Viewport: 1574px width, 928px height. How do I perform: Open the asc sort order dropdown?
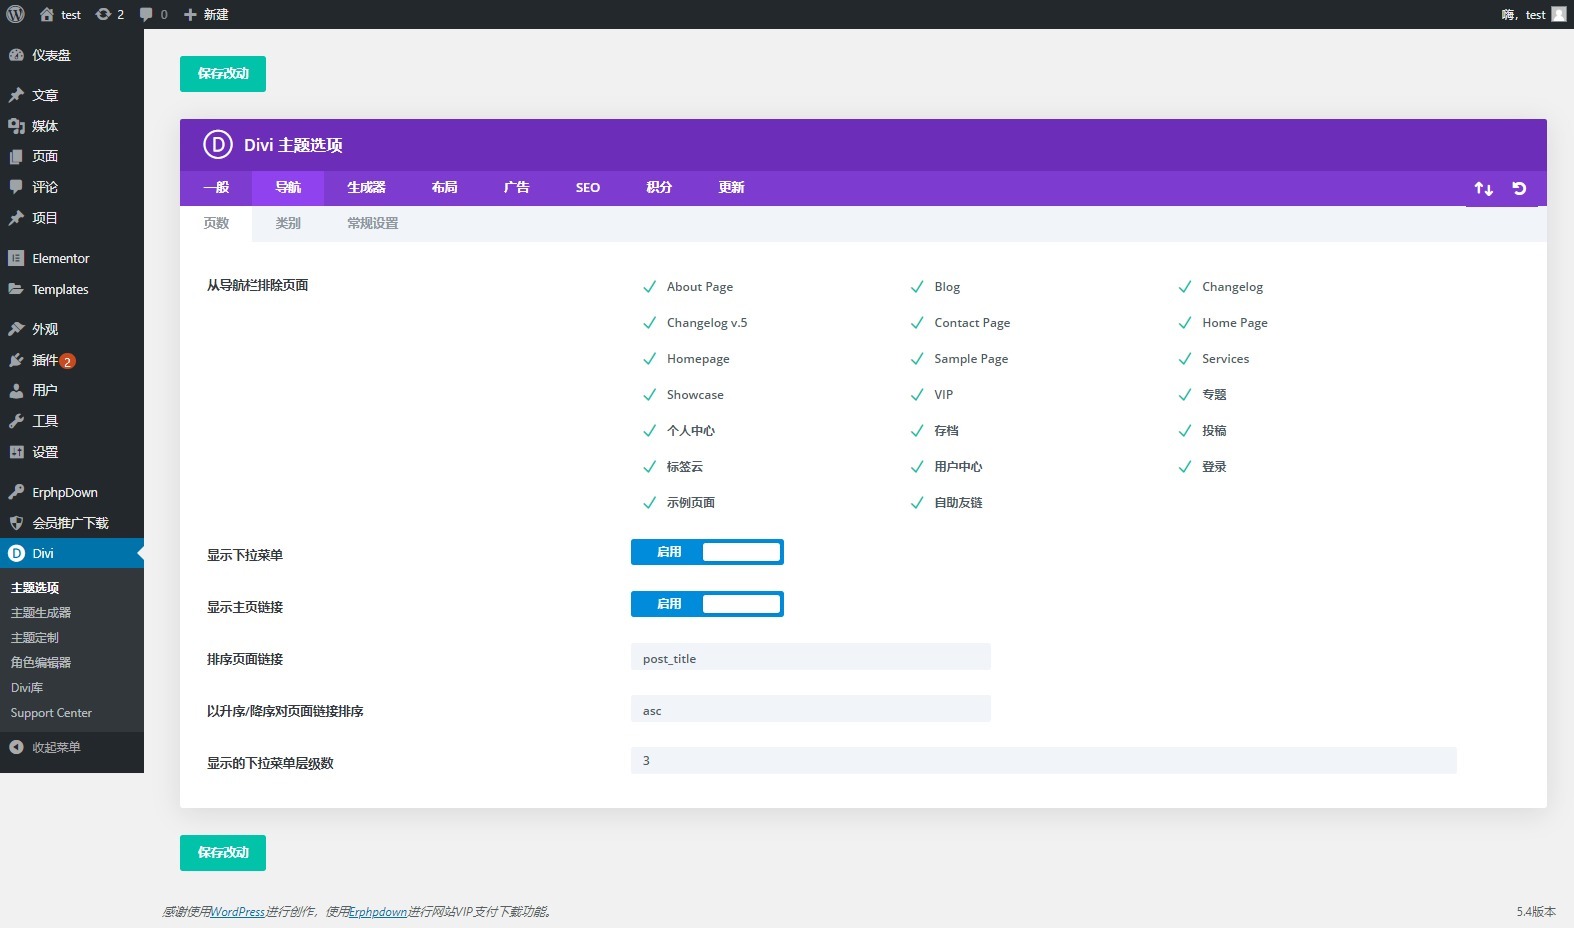pyautogui.click(x=811, y=709)
